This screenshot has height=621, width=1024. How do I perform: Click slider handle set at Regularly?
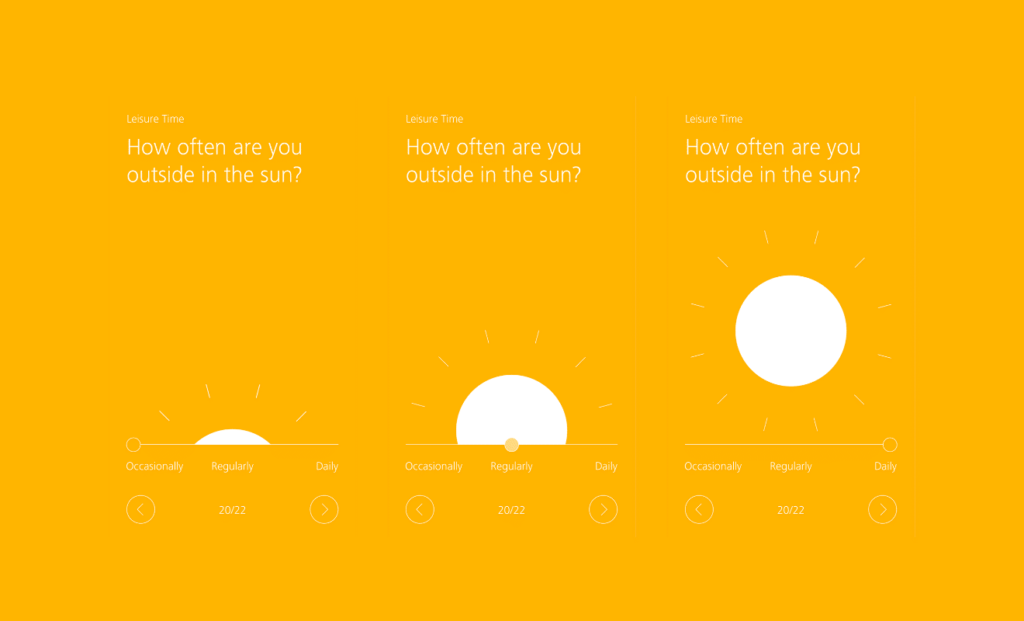[511, 445]
